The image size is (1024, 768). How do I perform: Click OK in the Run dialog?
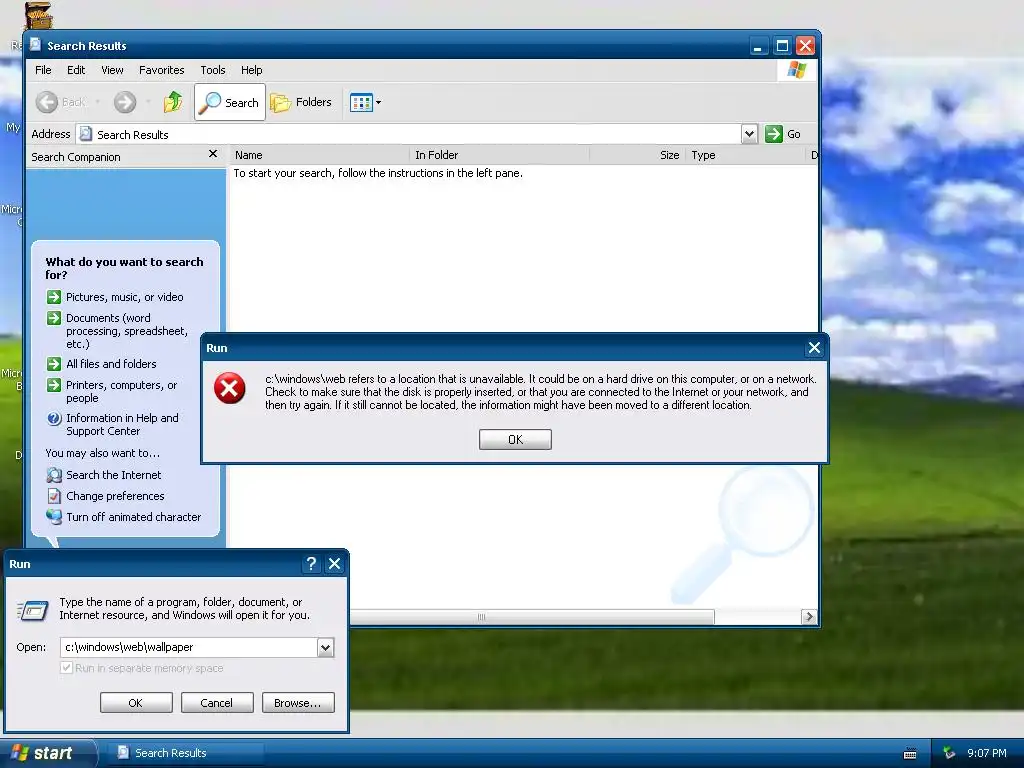pos(136,703)
